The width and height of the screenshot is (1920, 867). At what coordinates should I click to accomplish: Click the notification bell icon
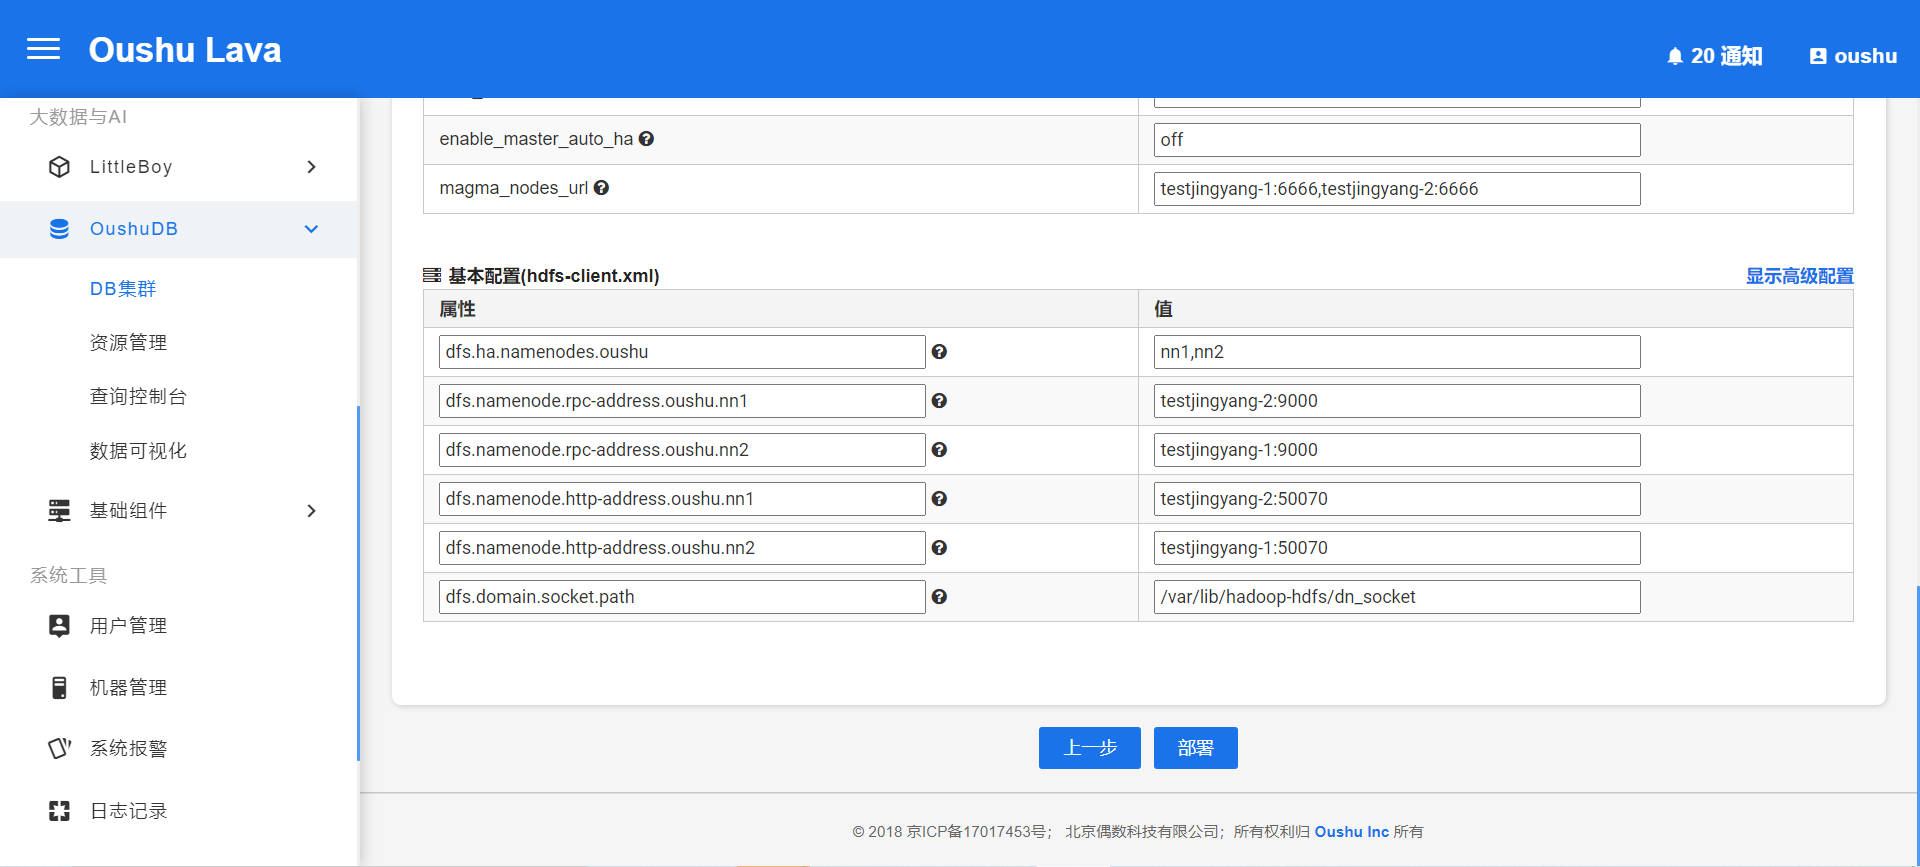pos(1675,57)
